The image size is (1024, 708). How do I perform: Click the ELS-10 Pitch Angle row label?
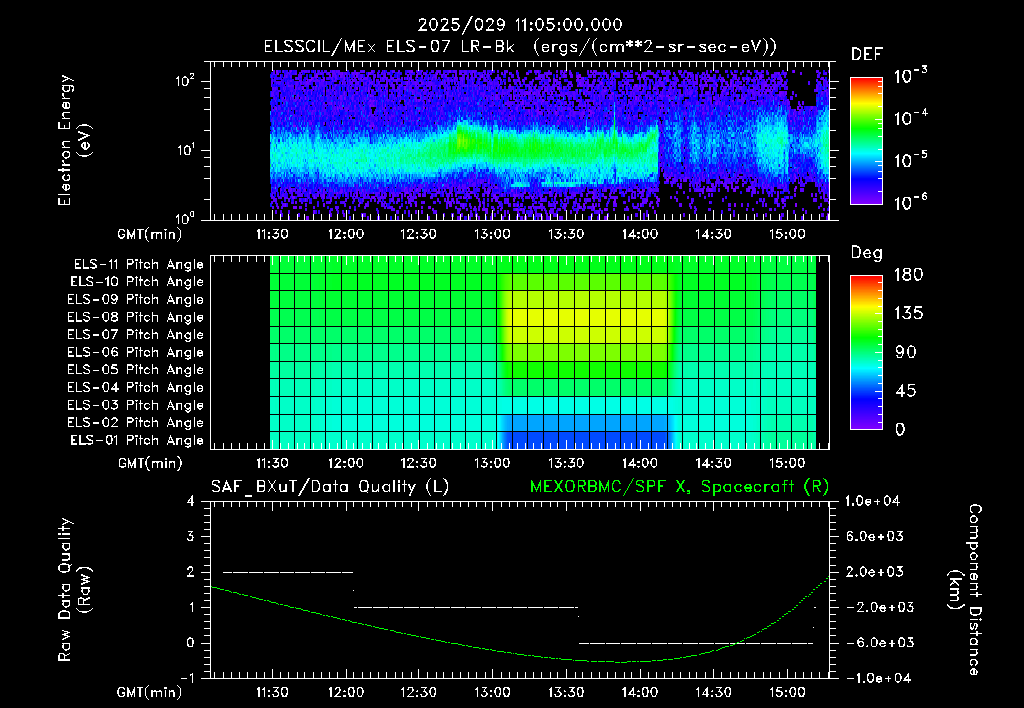click(137, 282)
